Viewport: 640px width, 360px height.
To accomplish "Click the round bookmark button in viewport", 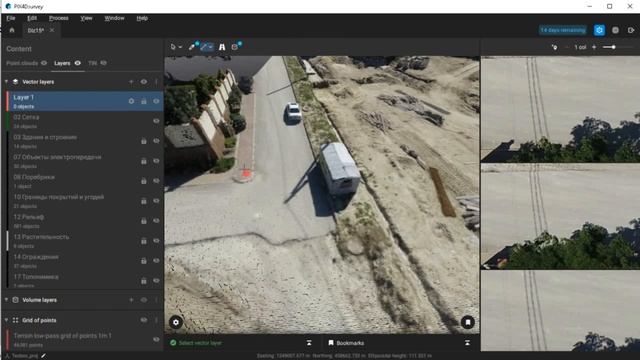I will [468, 322].
